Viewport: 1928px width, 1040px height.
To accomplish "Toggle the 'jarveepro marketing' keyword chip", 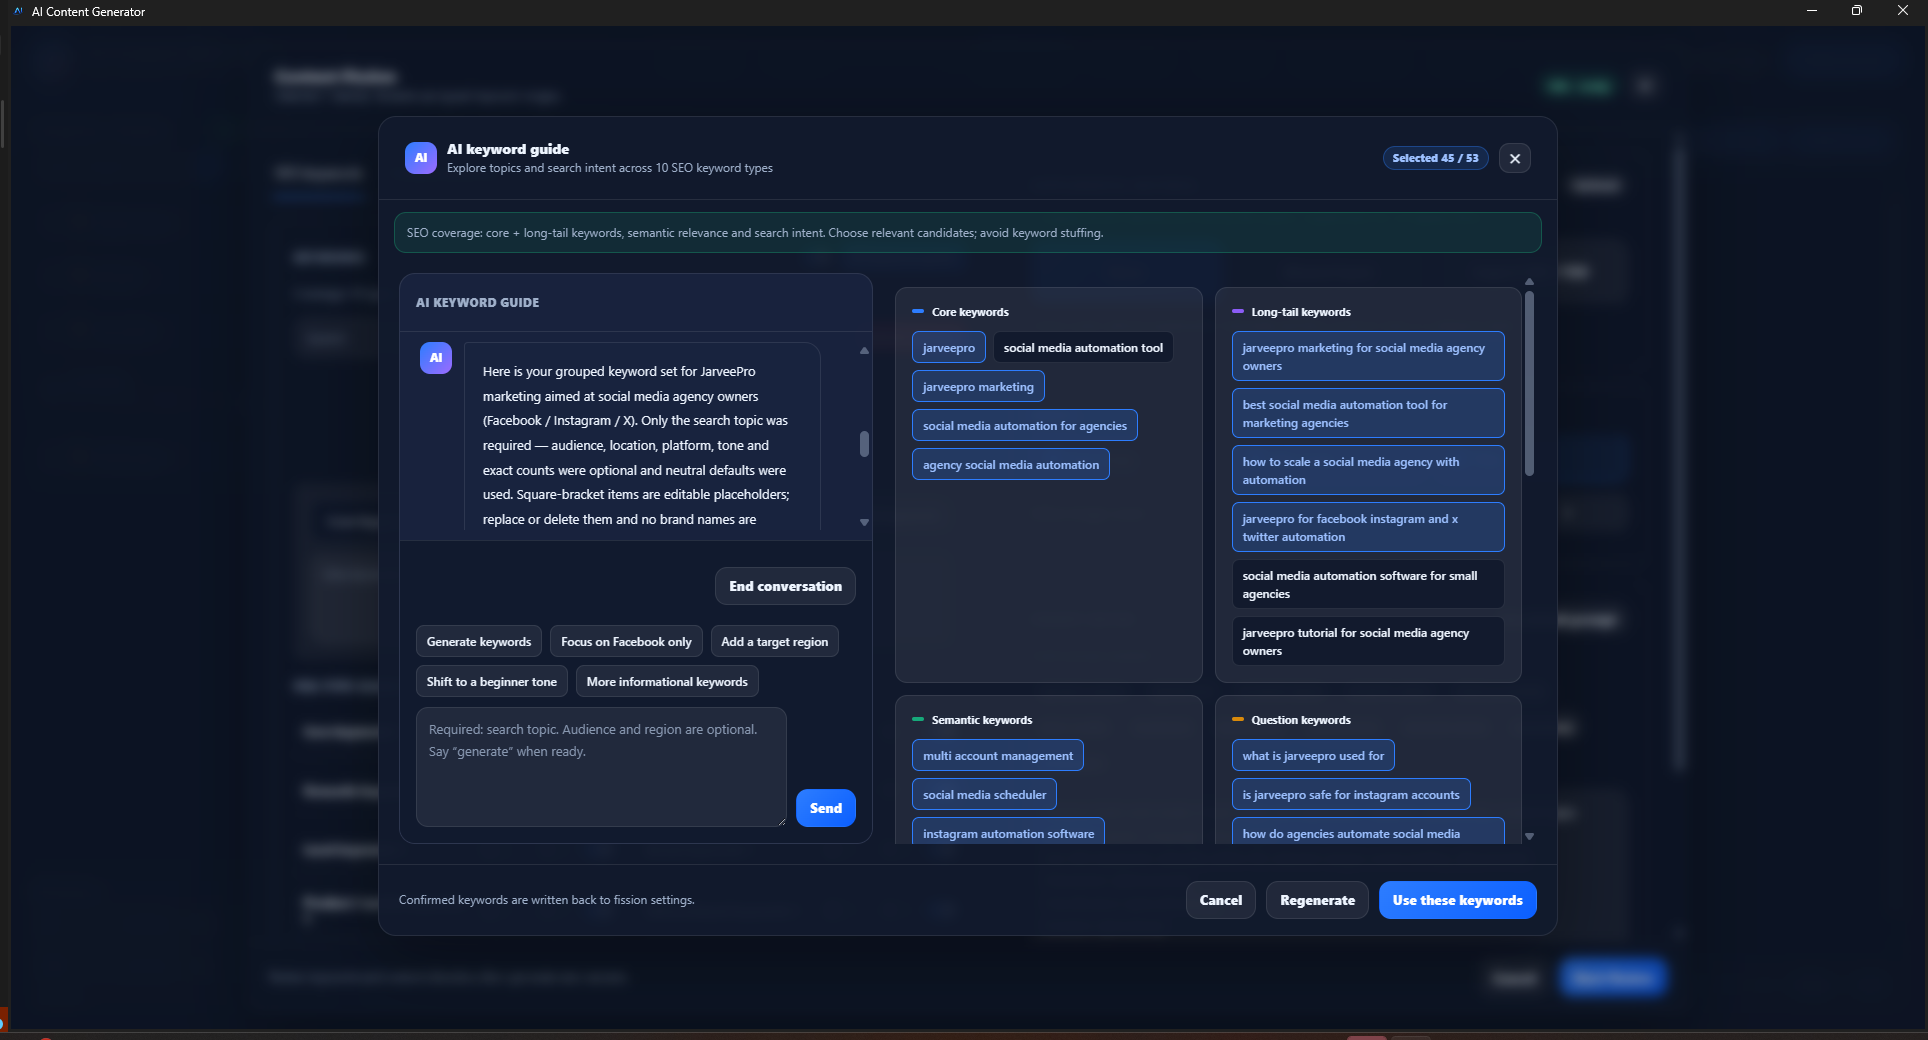I will click(978, 387).
